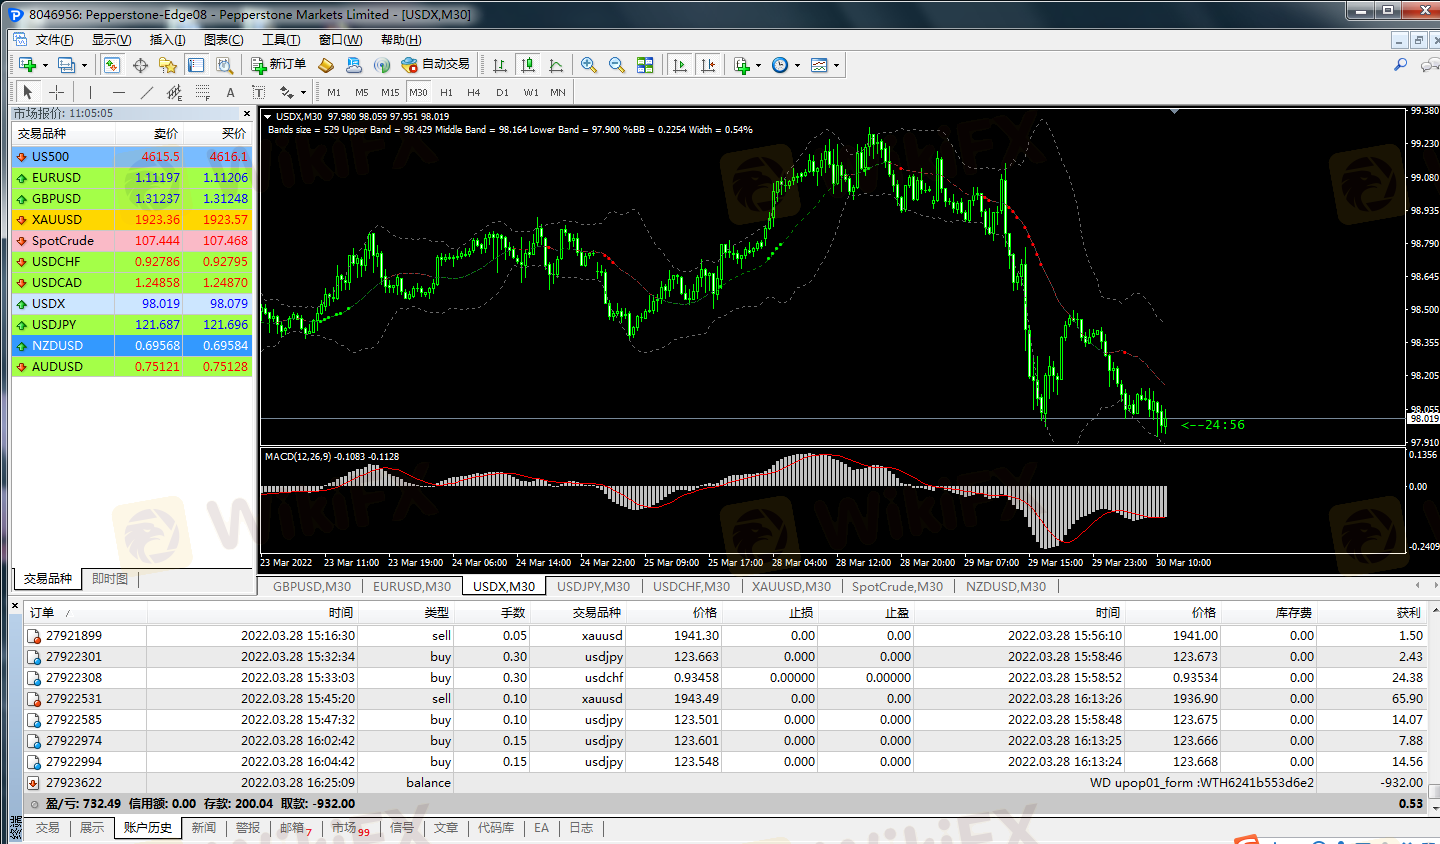Open the search magnifier in top right
The image size is (1440, 844).
pyautogui.click(x=1400, y=65)
